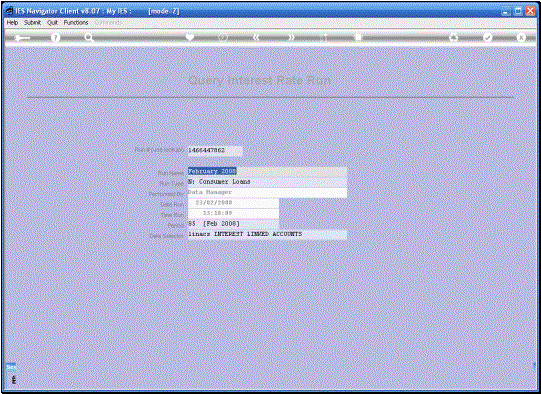Open the Functions menu

tap(76, 22)
